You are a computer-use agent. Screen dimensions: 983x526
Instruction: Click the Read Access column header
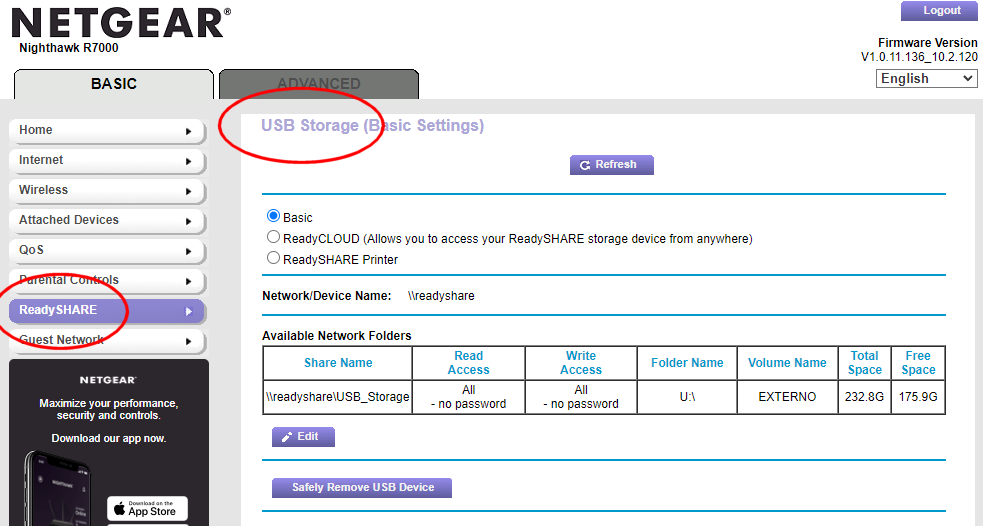point(468,363)
